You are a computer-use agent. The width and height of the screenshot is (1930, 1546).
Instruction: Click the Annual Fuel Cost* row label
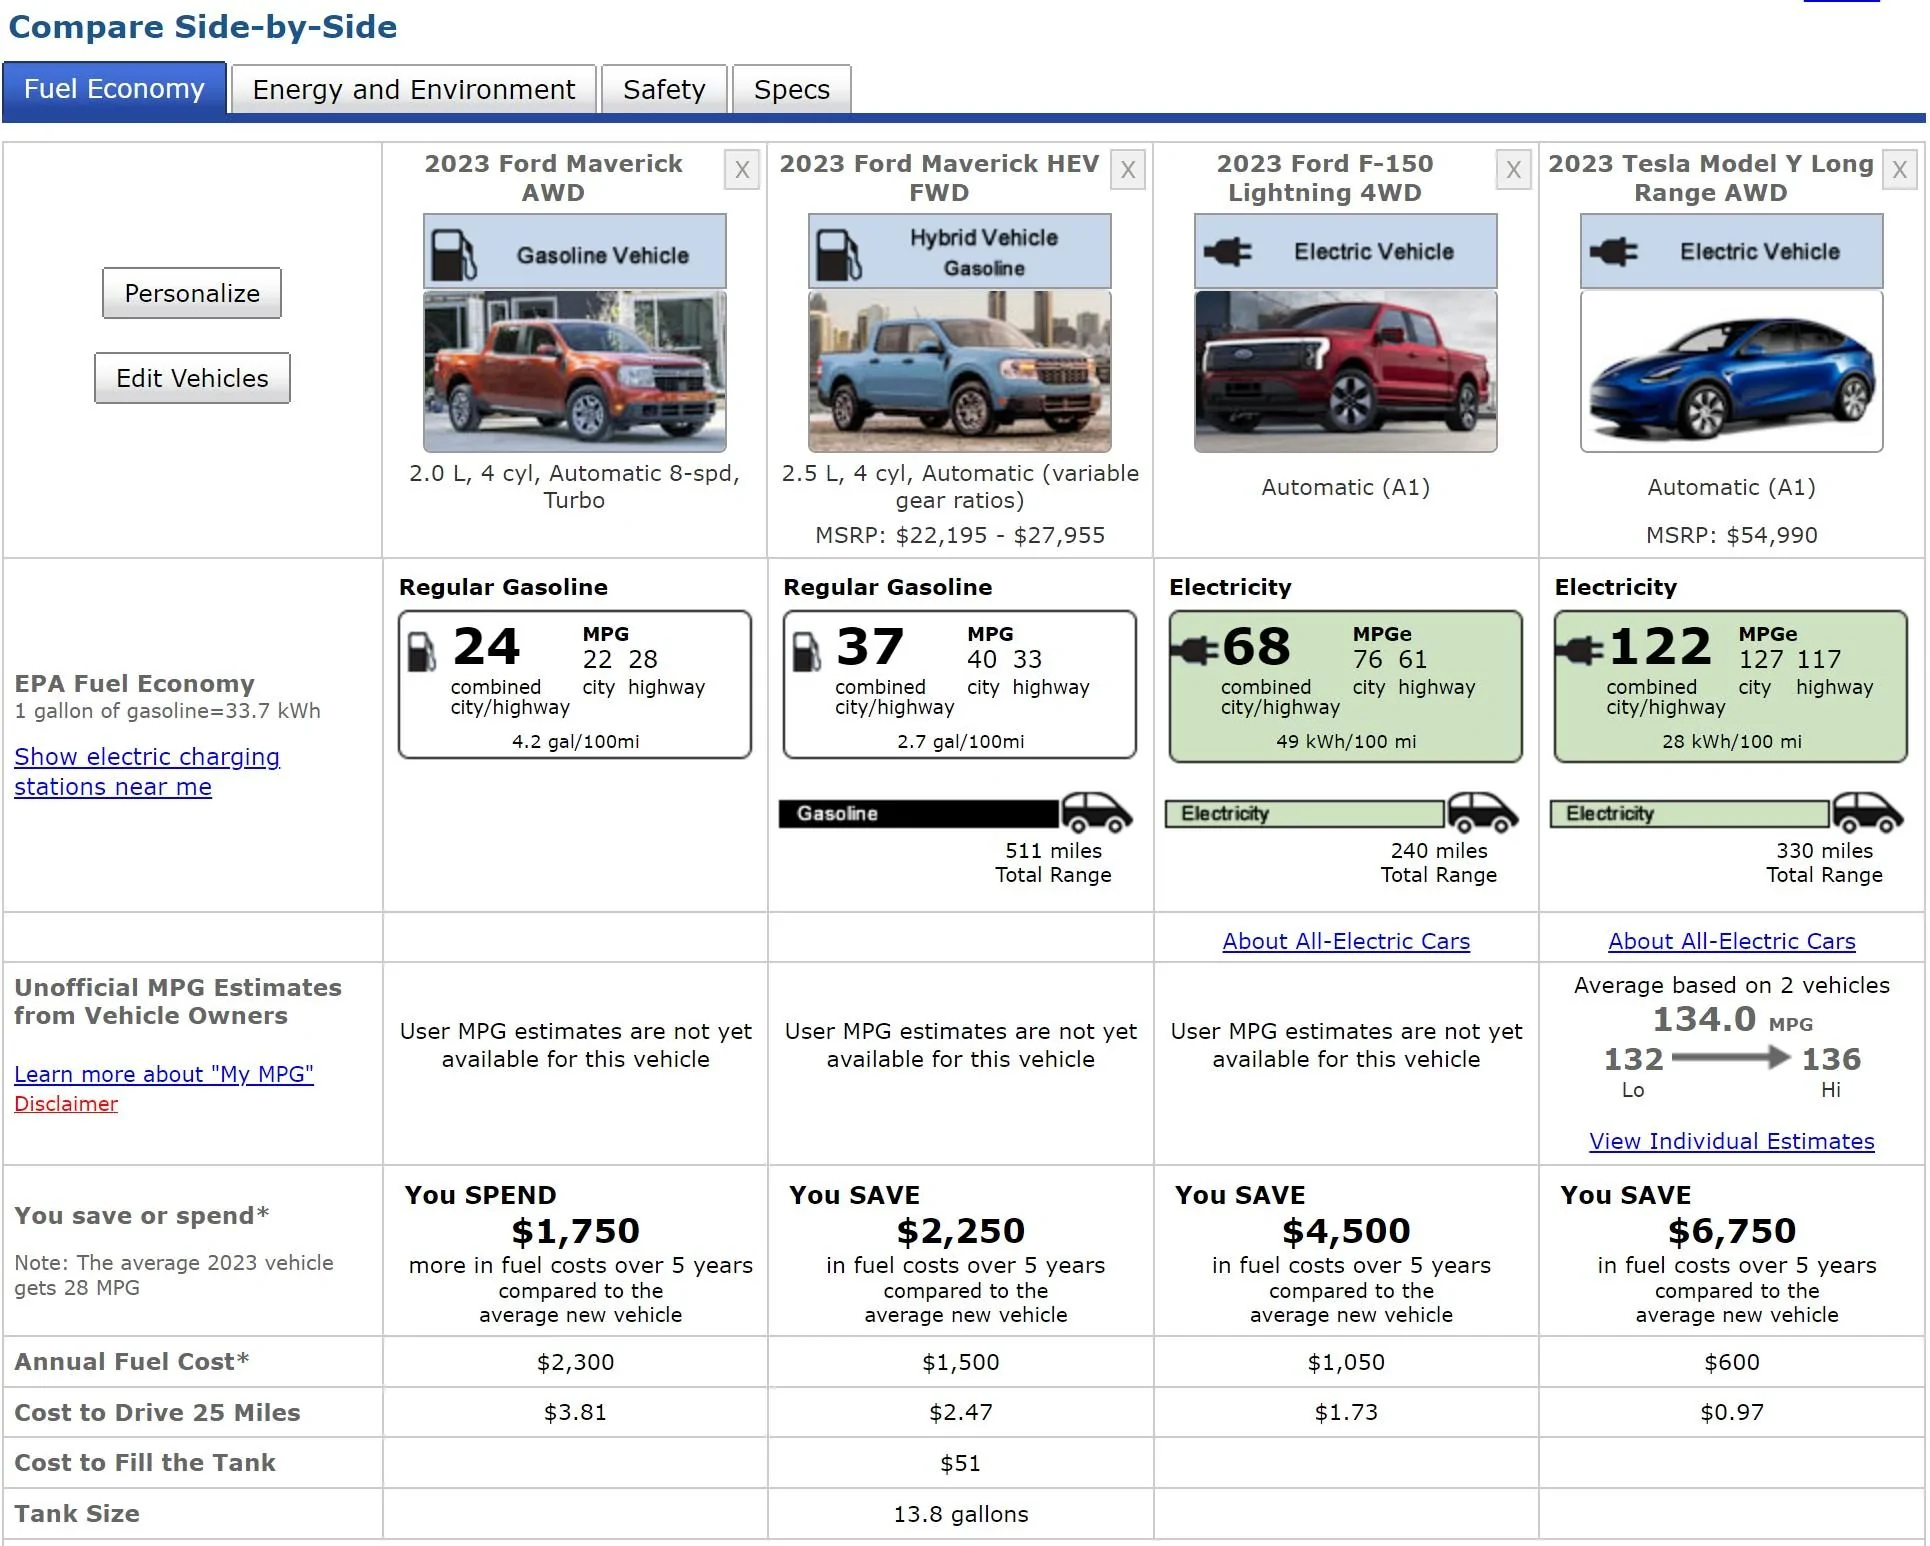(132, 1362)
